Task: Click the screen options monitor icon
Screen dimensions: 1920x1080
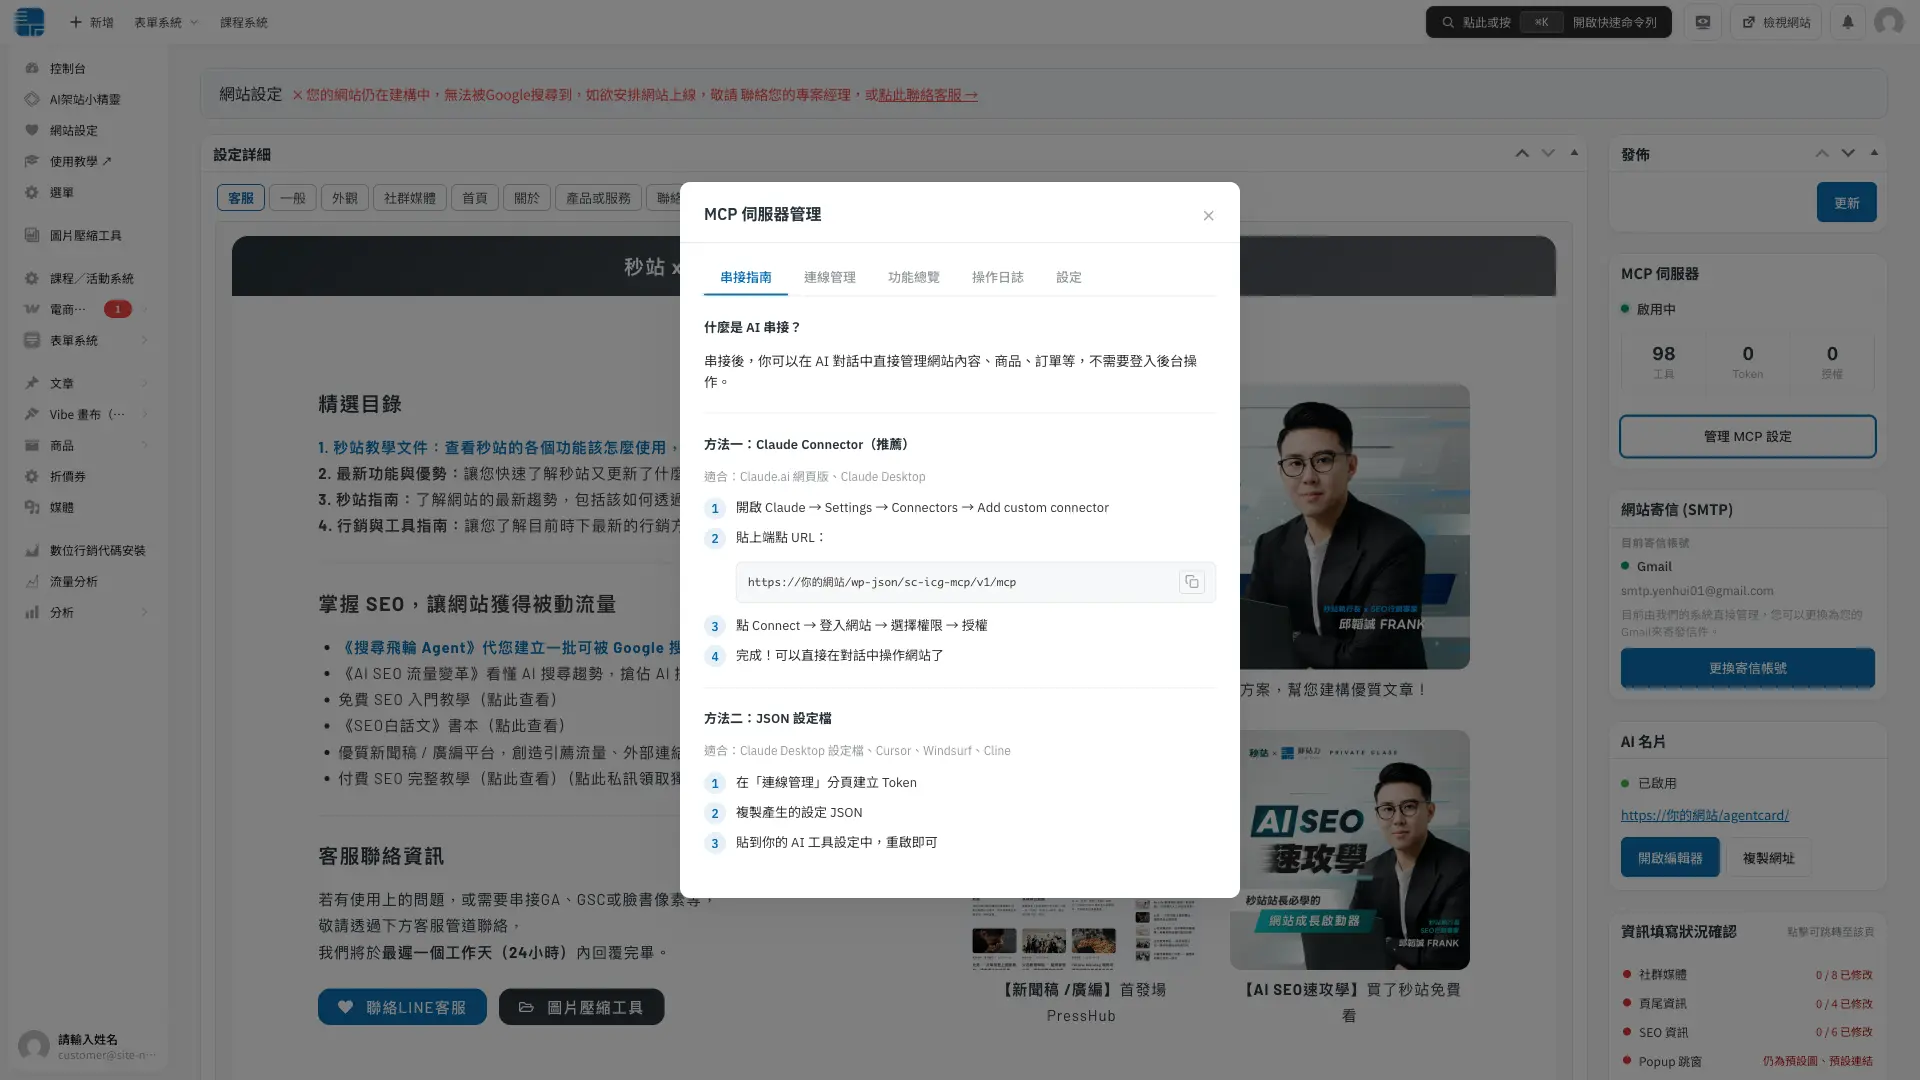Action: click(1702, 22)
